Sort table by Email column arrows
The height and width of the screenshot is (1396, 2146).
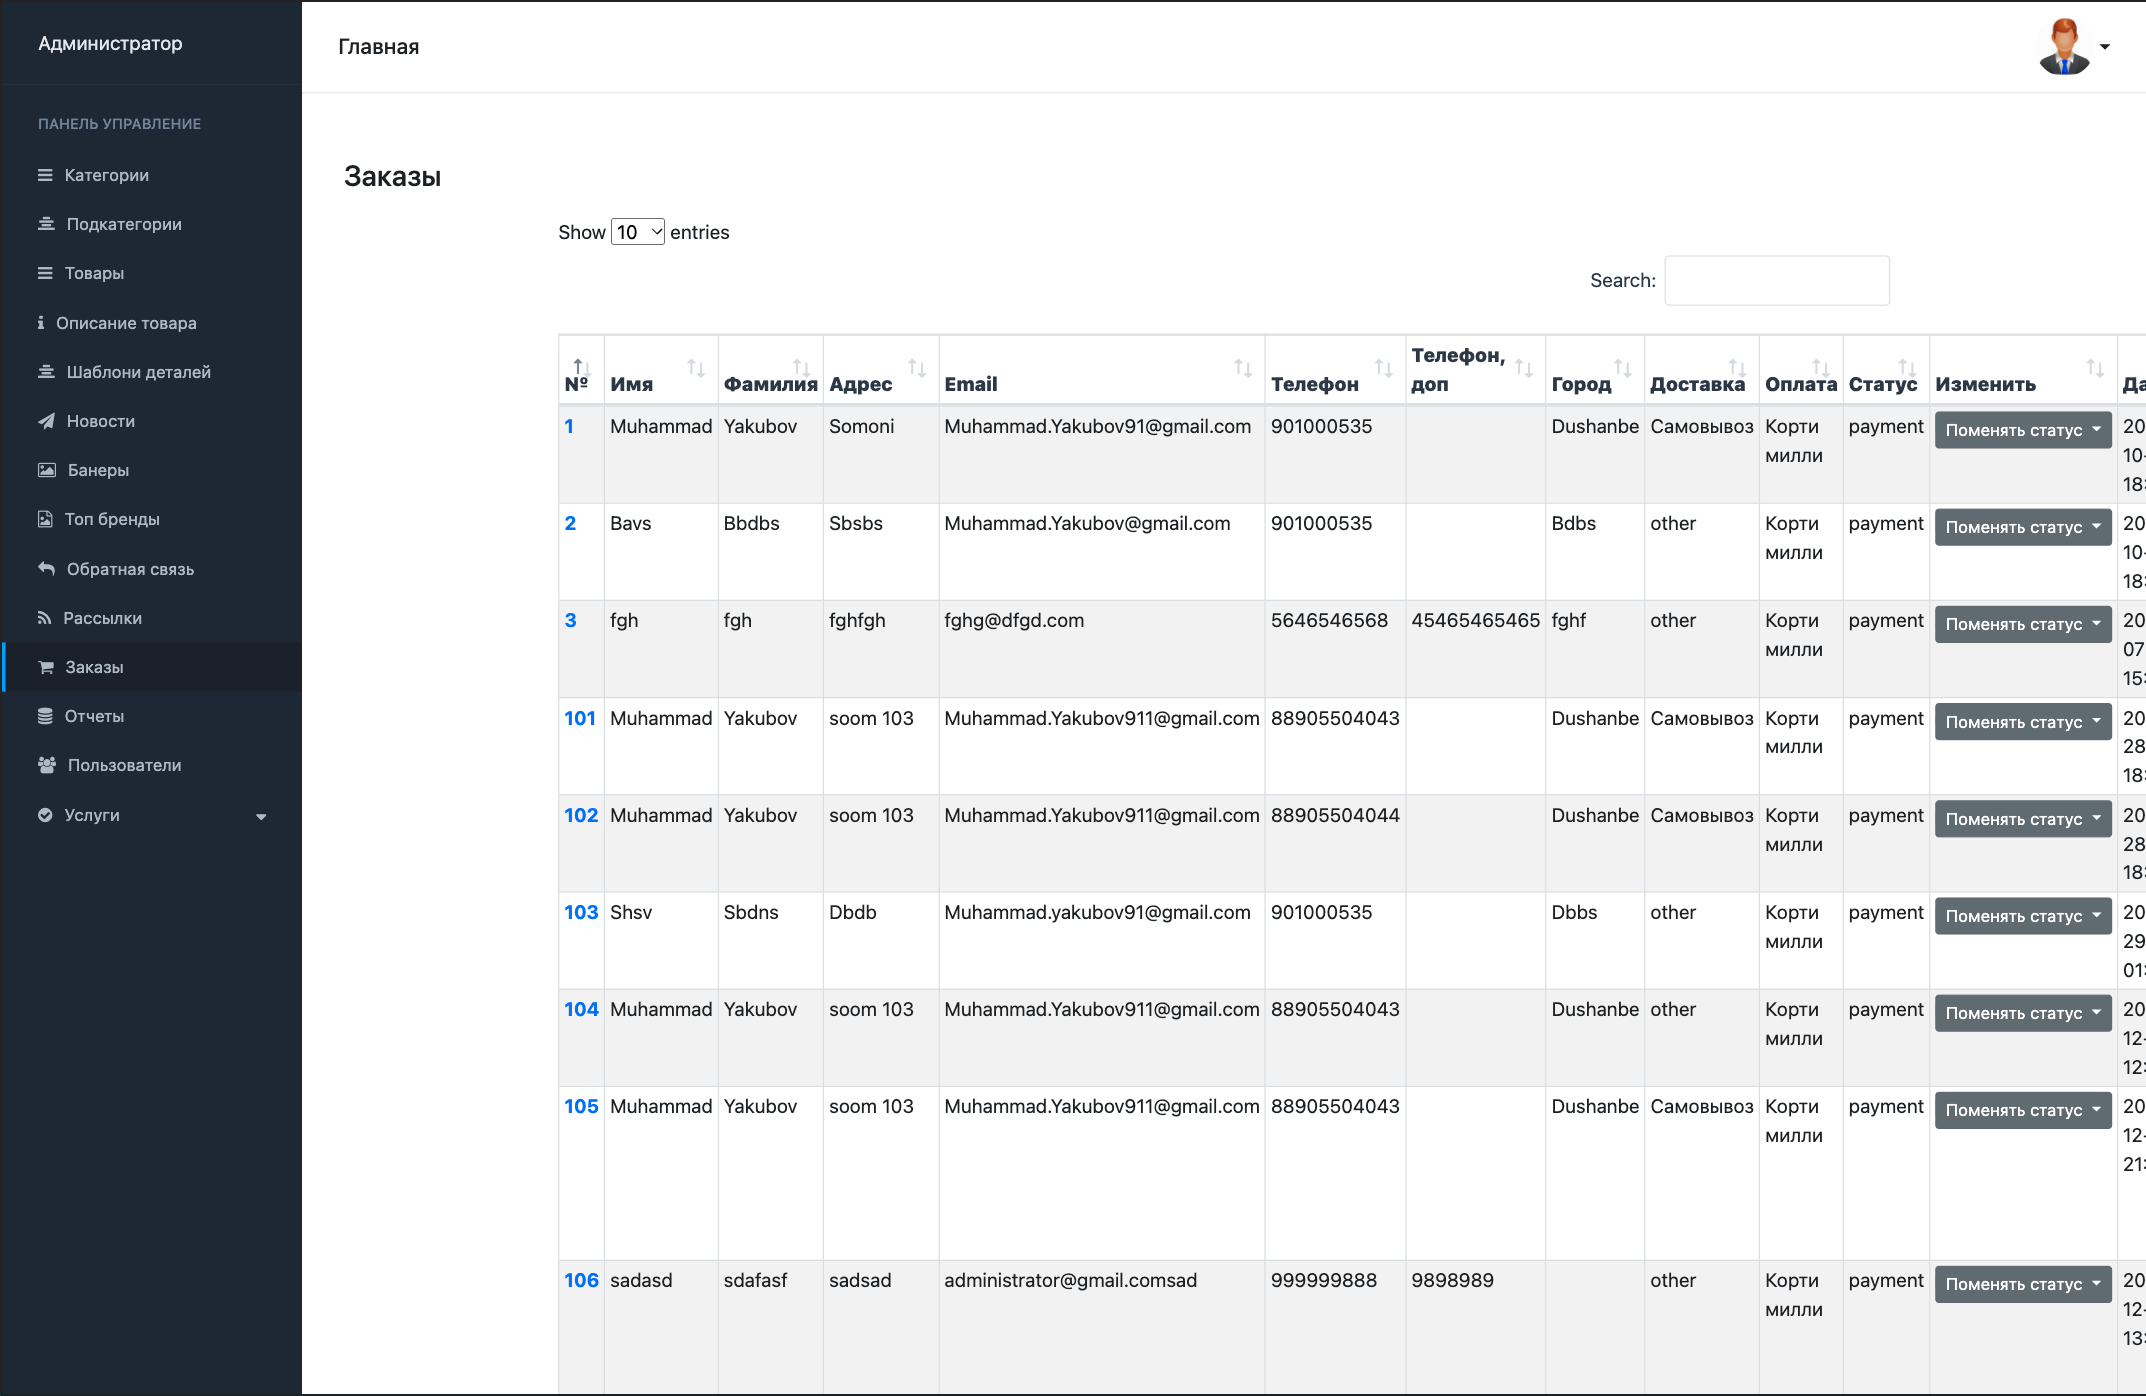pyautogui.click(x=1243, y=368)
